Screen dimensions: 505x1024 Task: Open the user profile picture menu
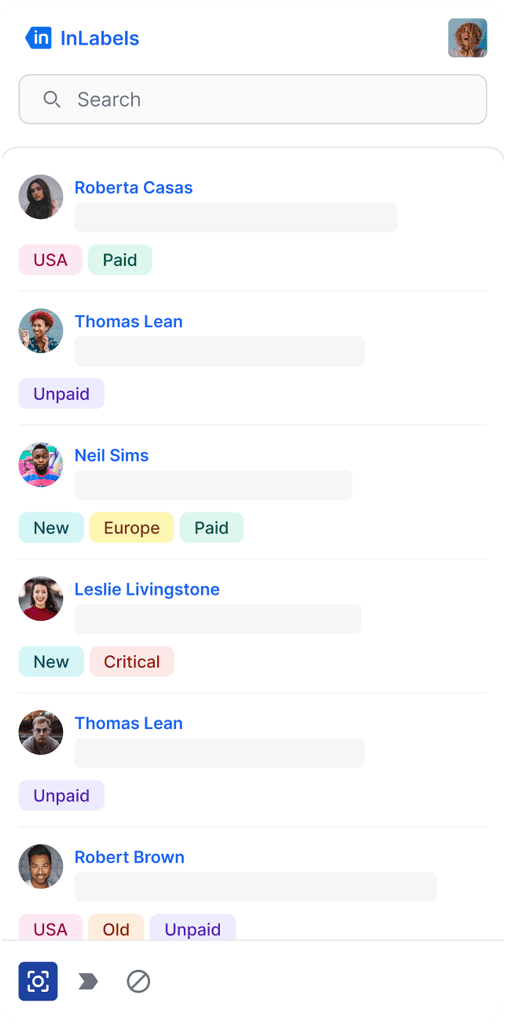coord(467,38)
